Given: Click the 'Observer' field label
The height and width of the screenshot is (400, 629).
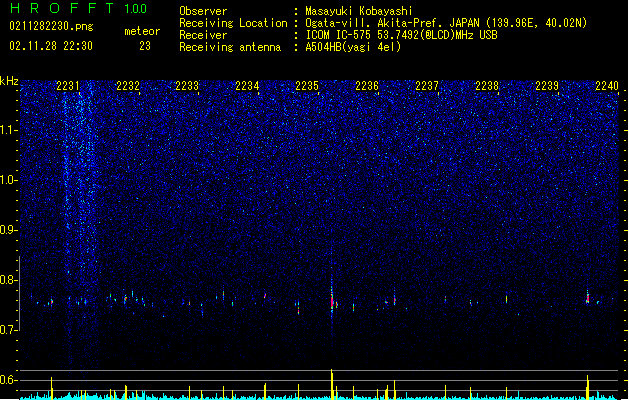Looking at the screenshot, I should tap(203, 11).
